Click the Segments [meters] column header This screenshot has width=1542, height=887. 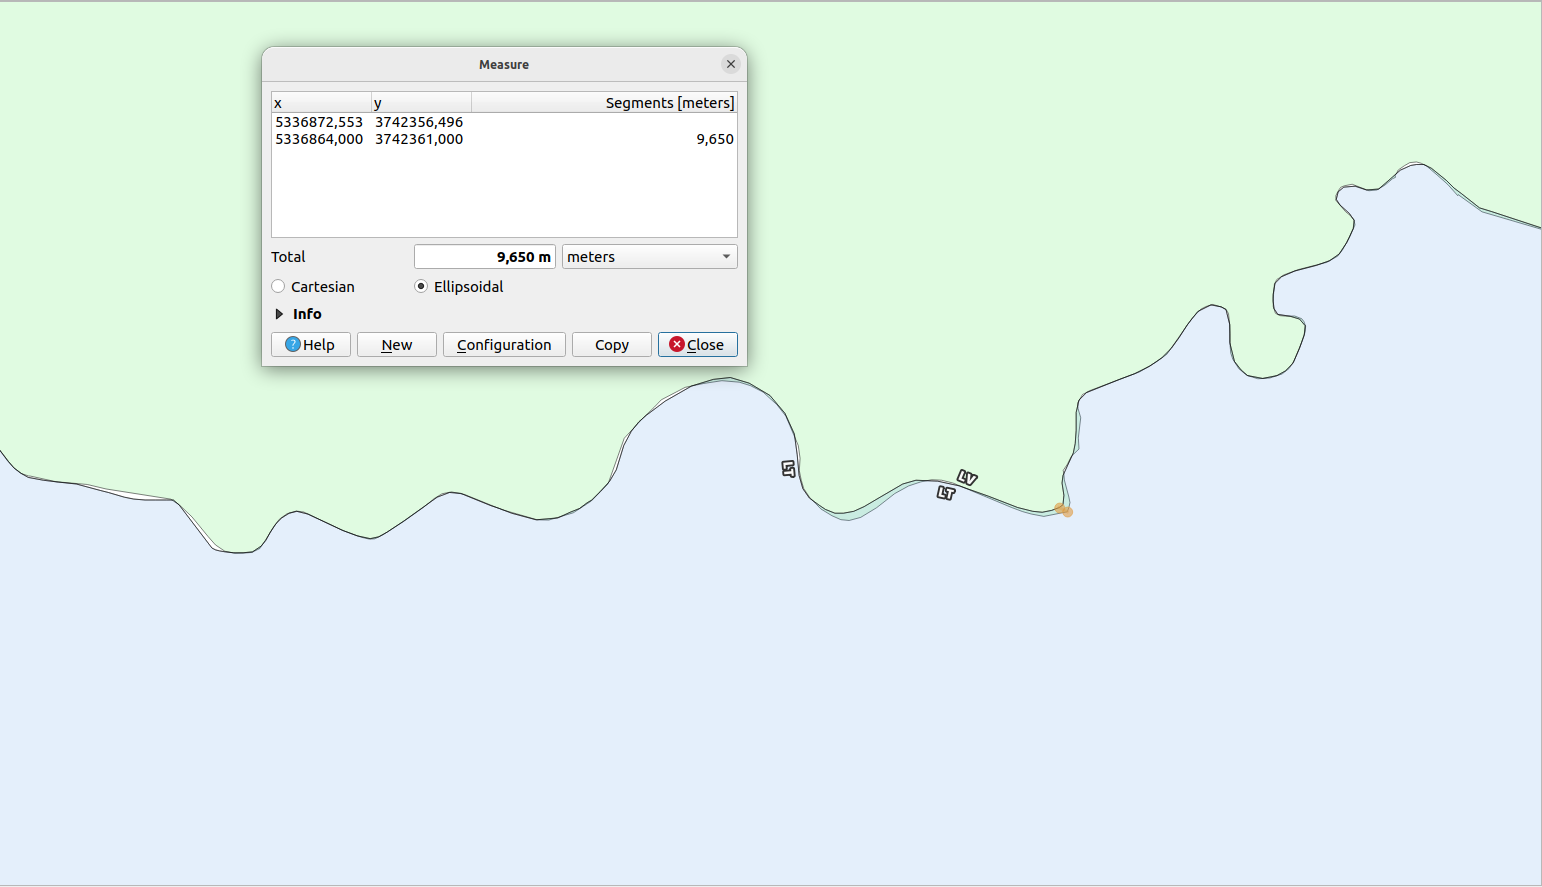point(605,103)
